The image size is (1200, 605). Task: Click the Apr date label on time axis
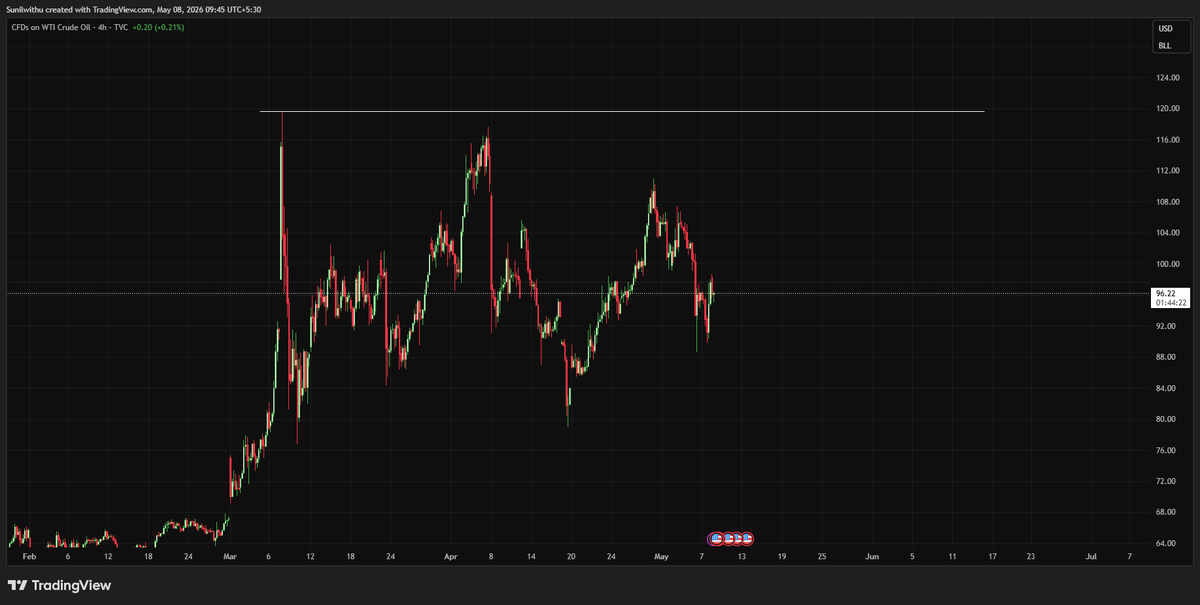451,555
